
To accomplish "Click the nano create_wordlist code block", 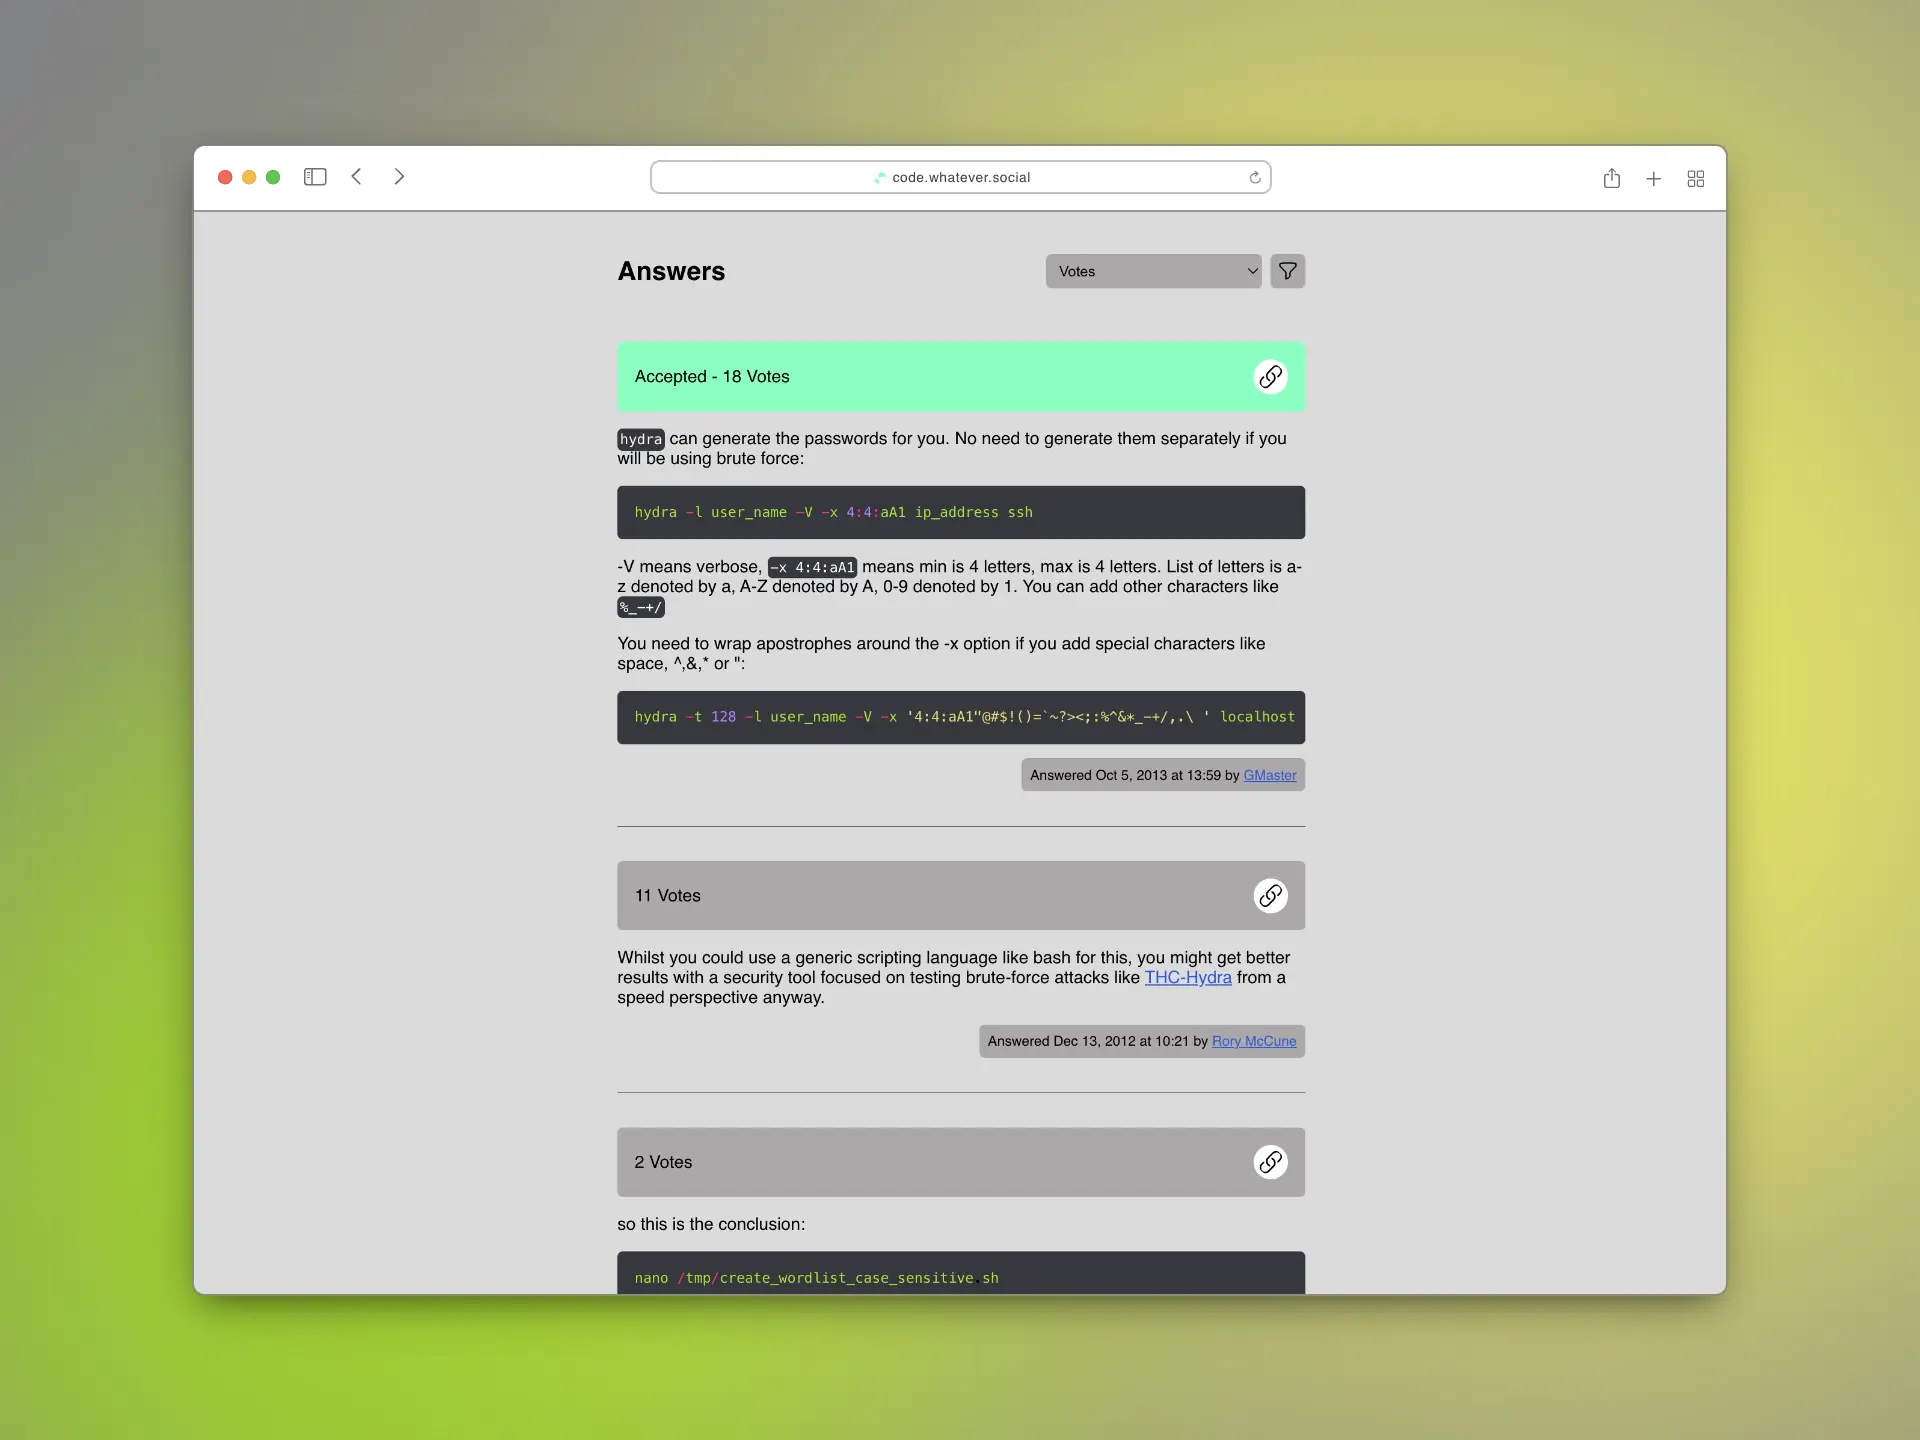I will (960, 1274).
